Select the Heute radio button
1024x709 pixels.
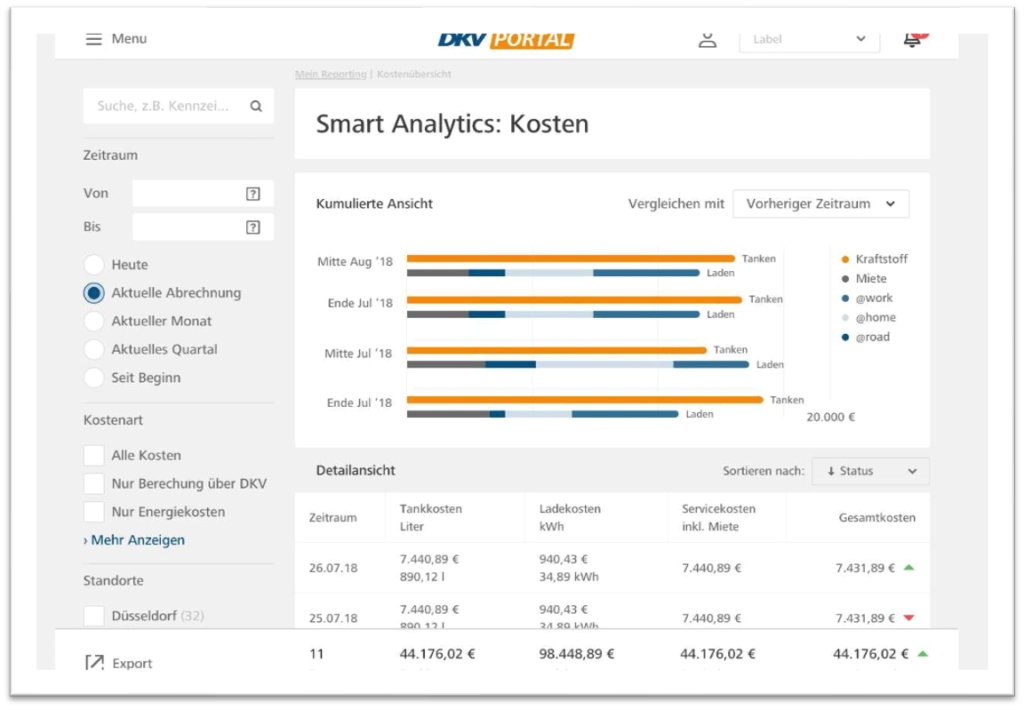point(93,265)
